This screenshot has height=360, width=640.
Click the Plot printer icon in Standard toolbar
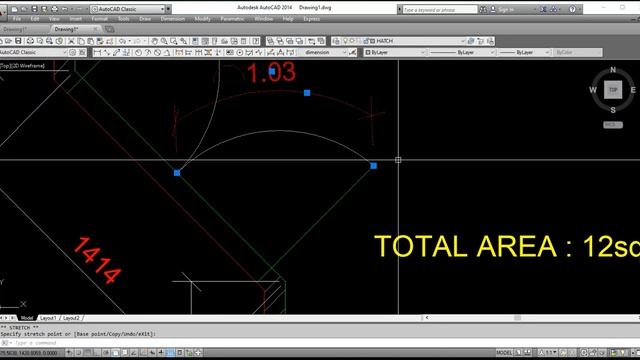point(30,41)
